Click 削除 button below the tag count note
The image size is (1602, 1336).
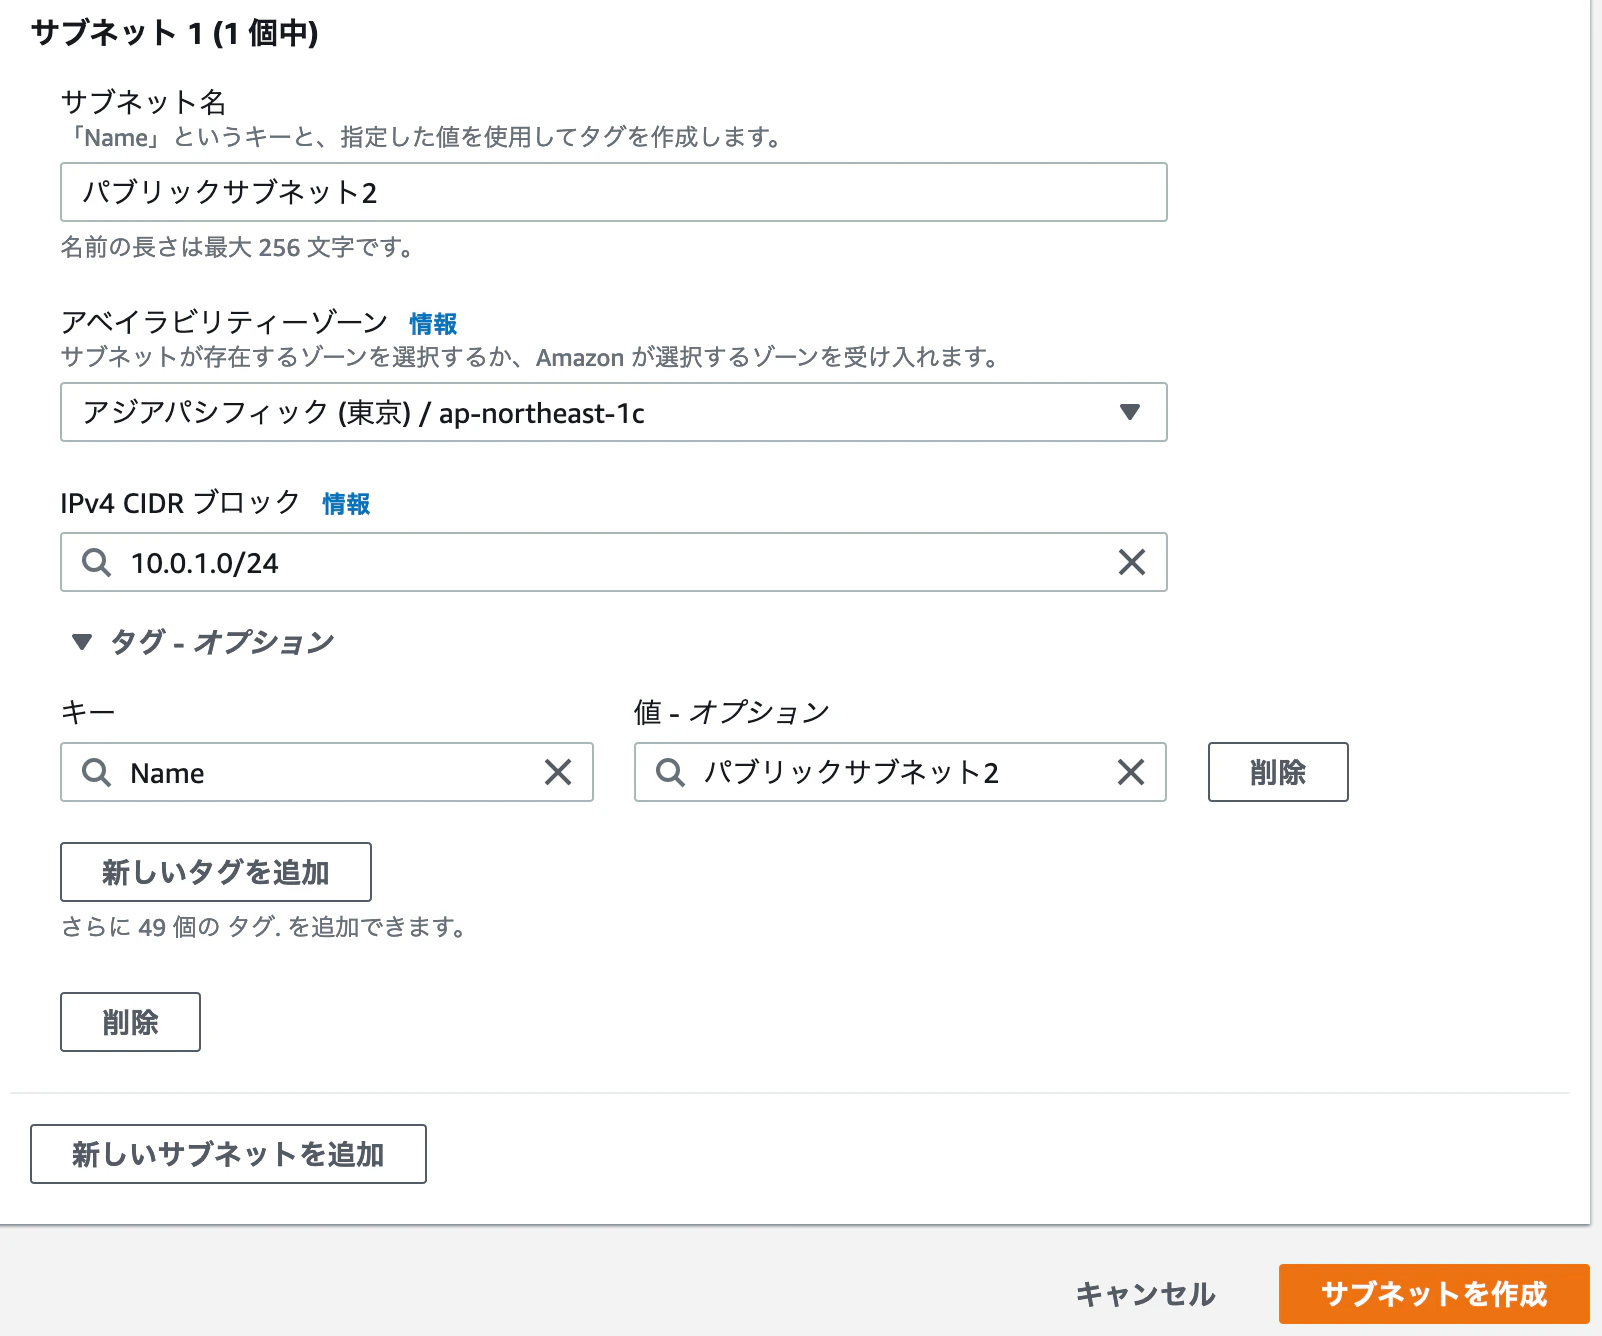point(130,1022)
